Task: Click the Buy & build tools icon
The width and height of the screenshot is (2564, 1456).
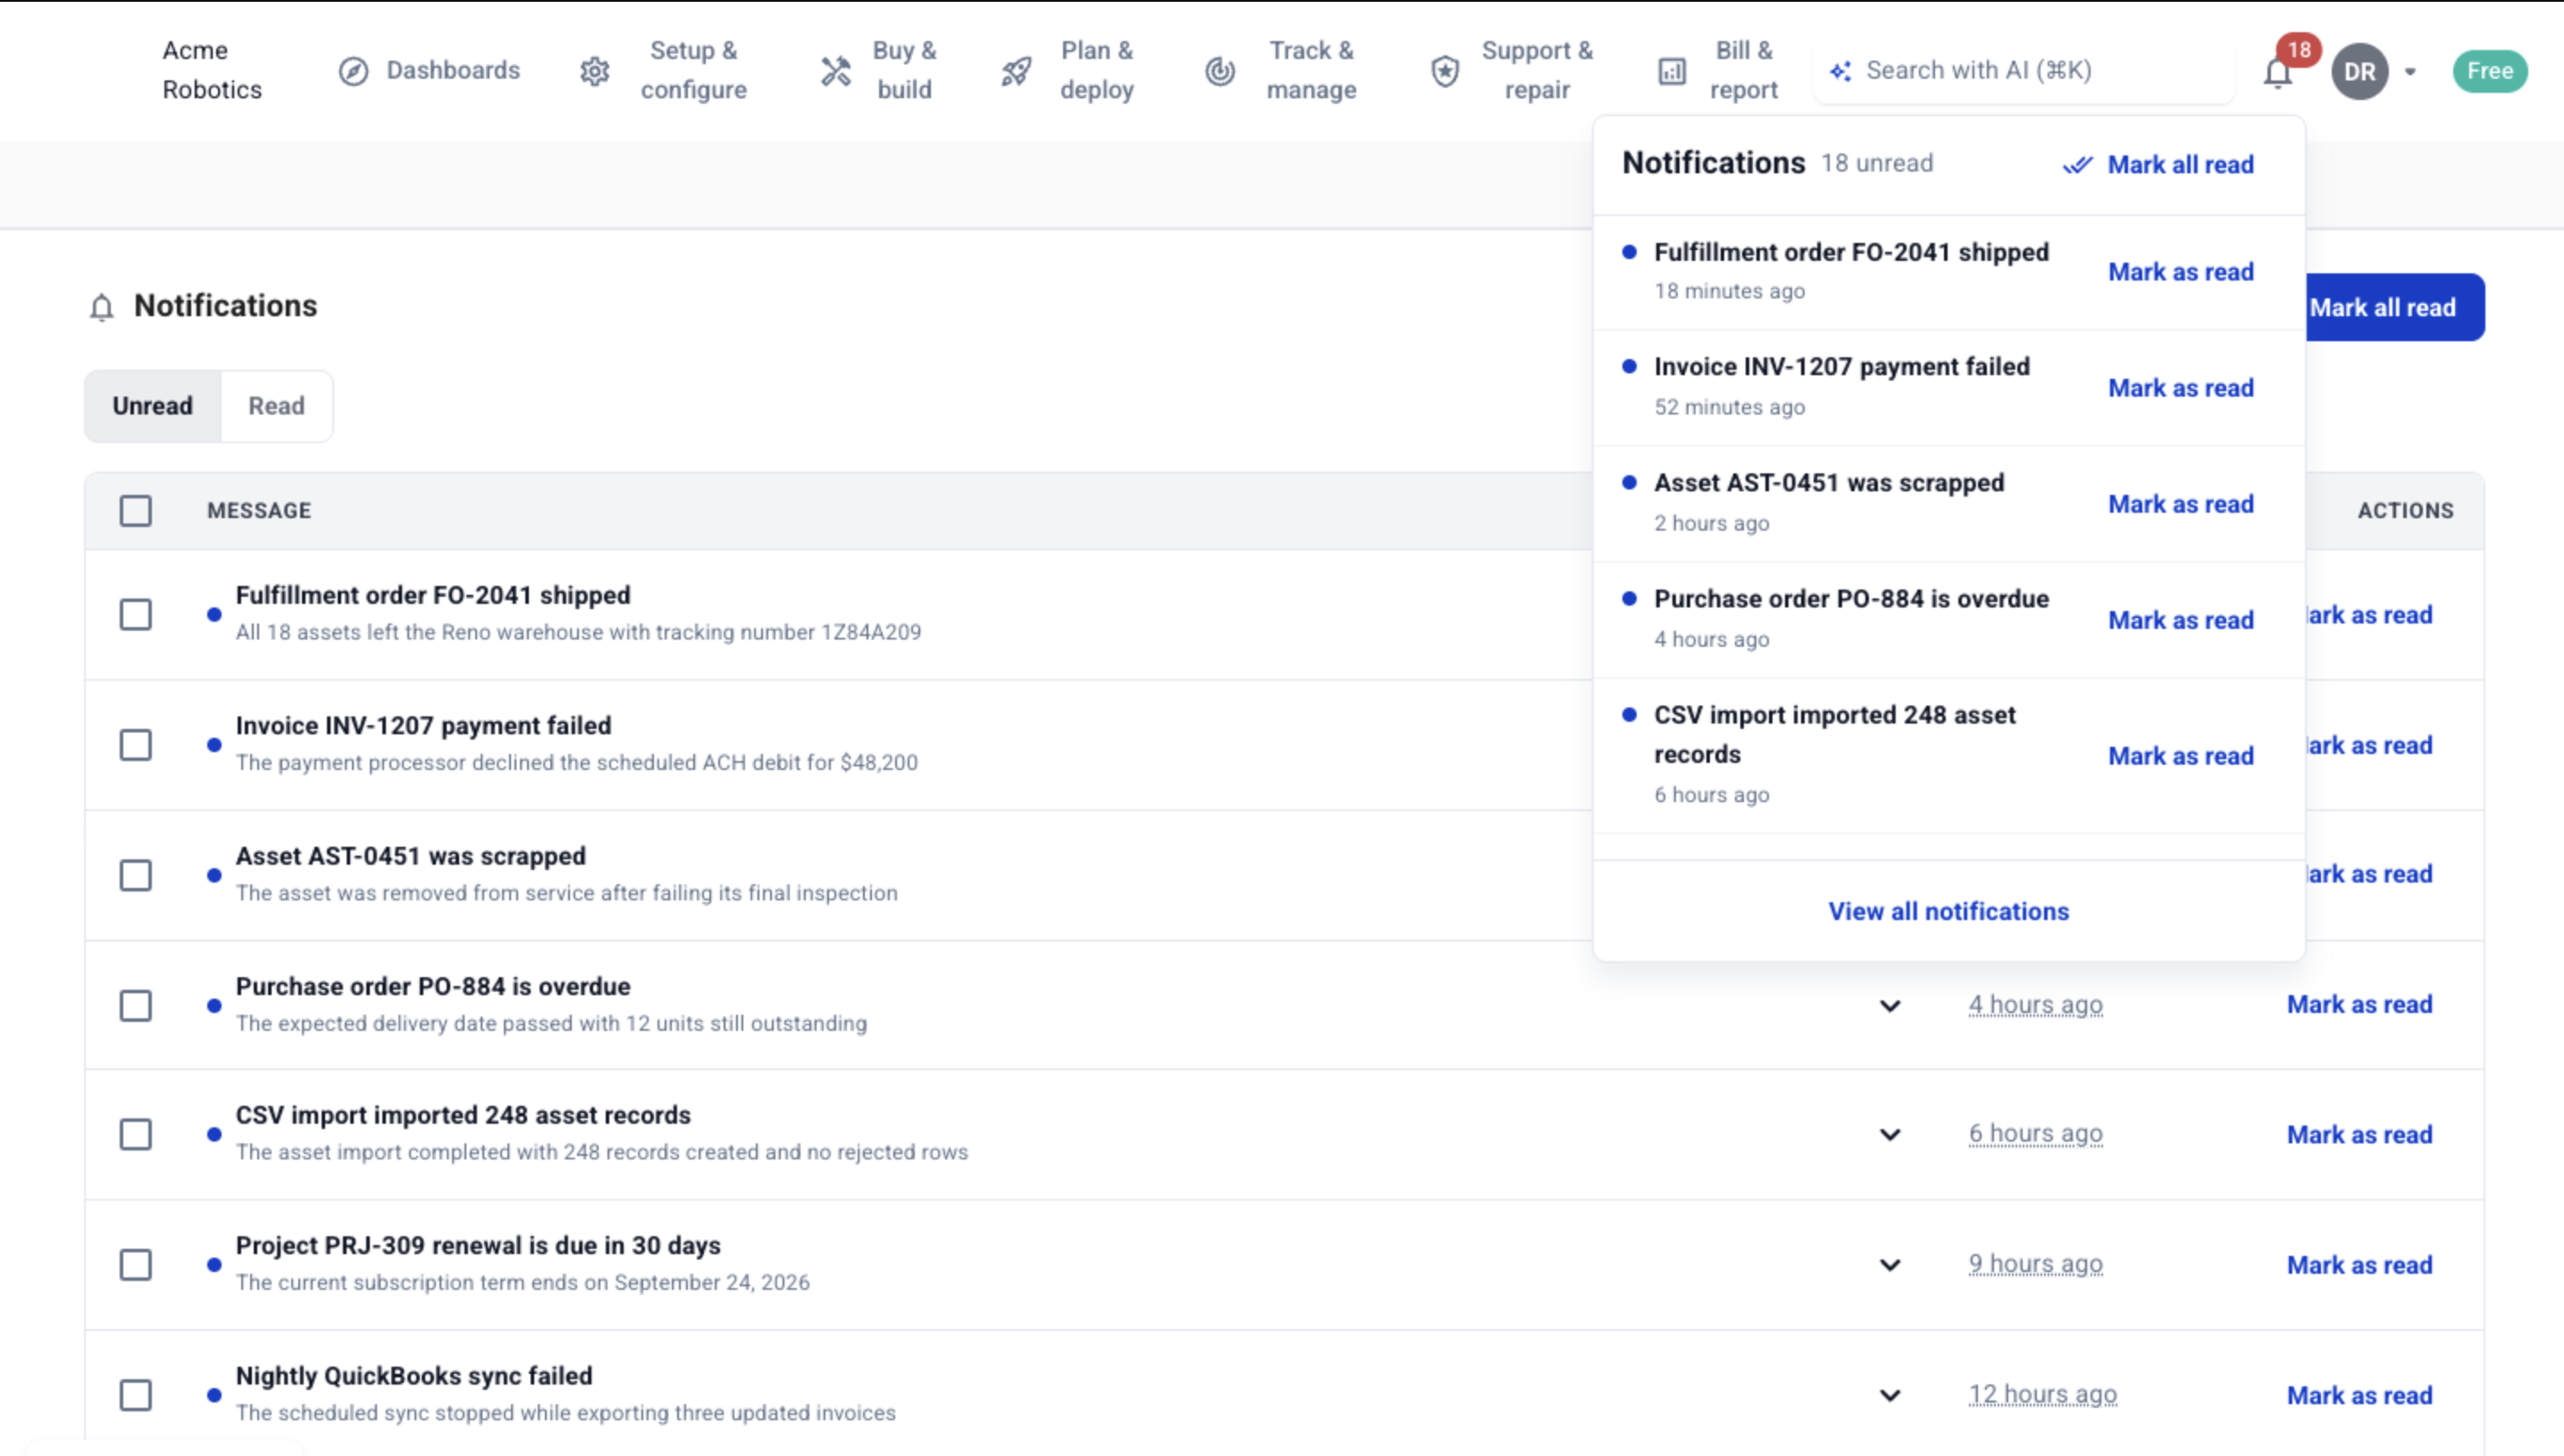Action: [x=836, y=71]
